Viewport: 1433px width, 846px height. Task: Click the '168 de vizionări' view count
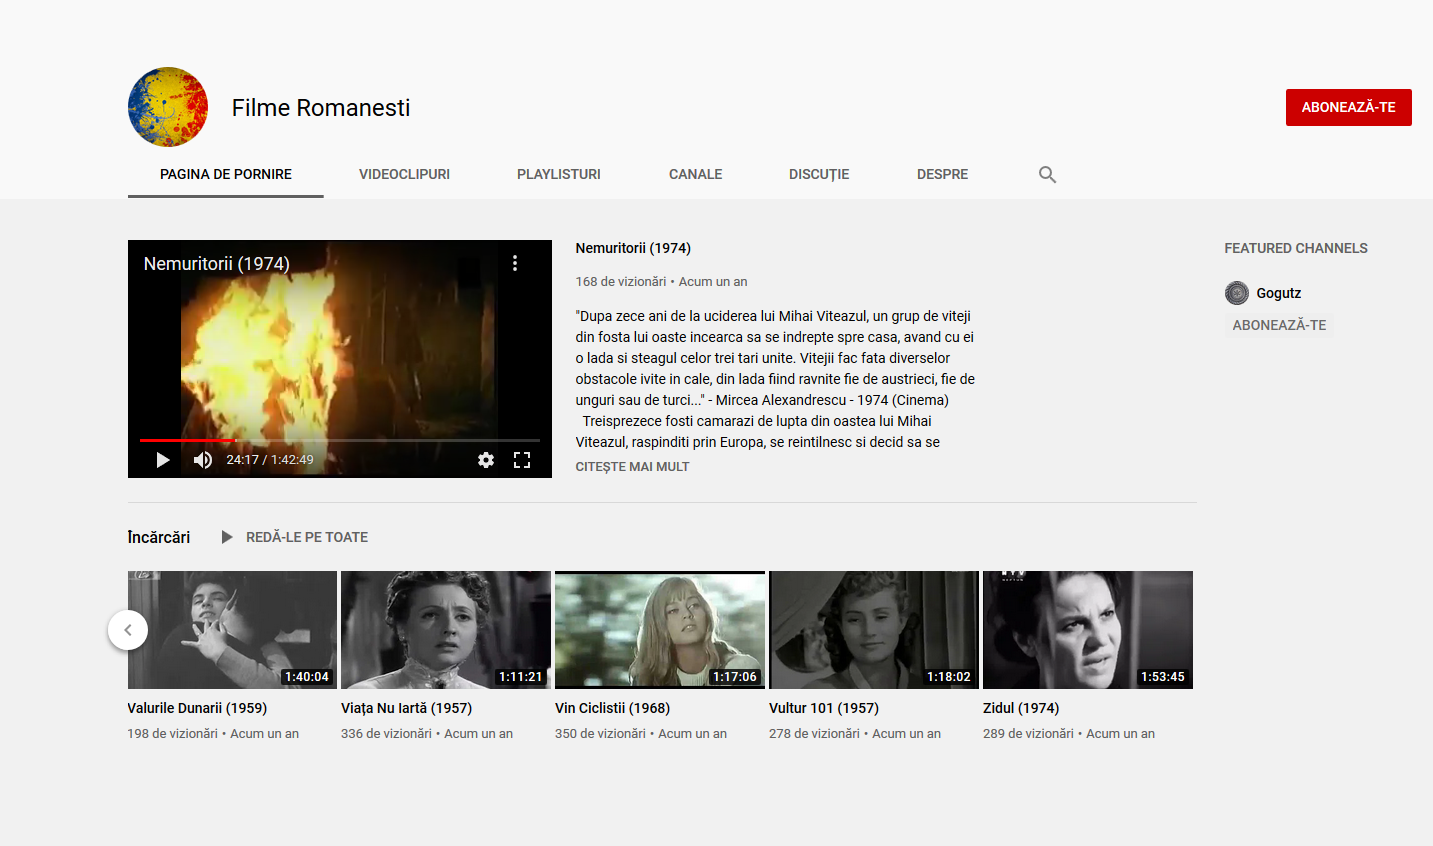[x=621, y=282]
